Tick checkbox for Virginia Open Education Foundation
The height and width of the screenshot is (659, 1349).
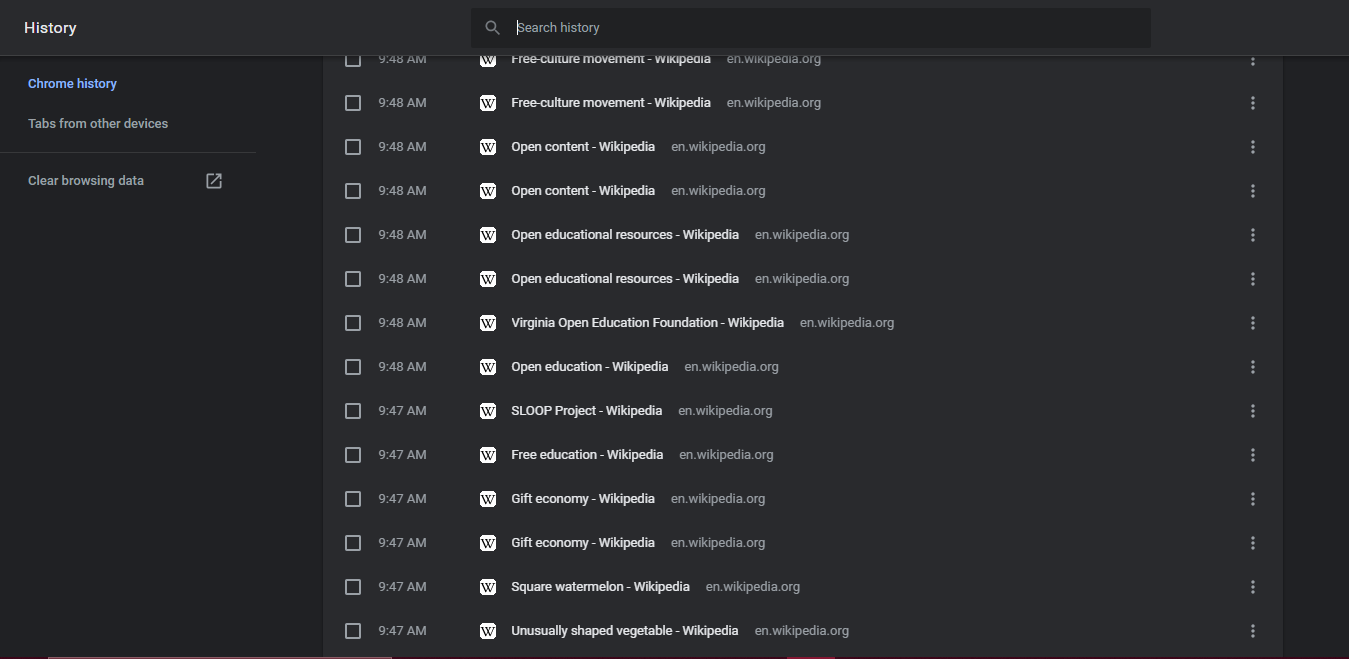click(x=353, y=323)
